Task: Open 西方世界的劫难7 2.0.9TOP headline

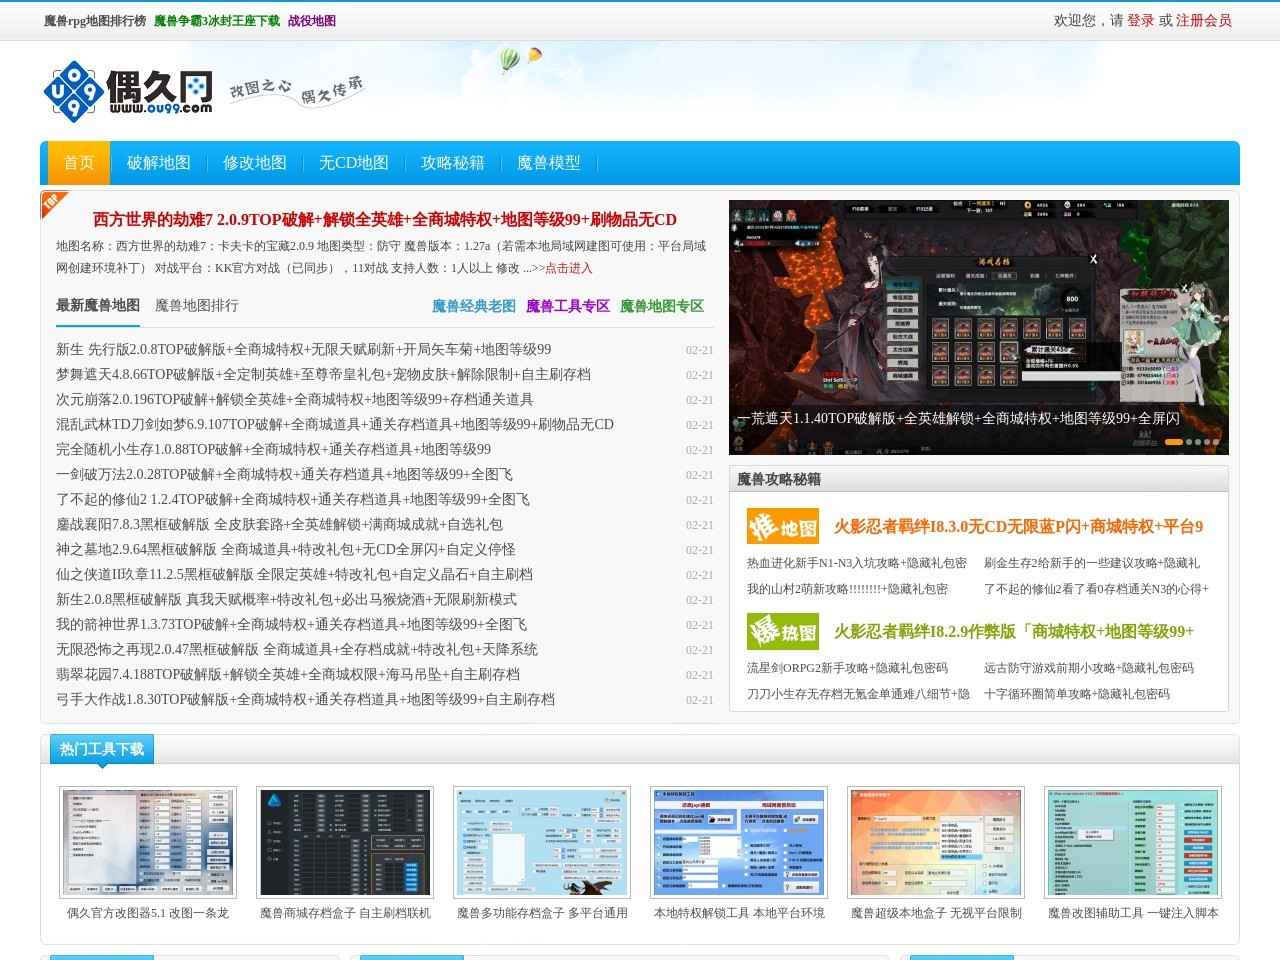Action: (x=385, y=219)
